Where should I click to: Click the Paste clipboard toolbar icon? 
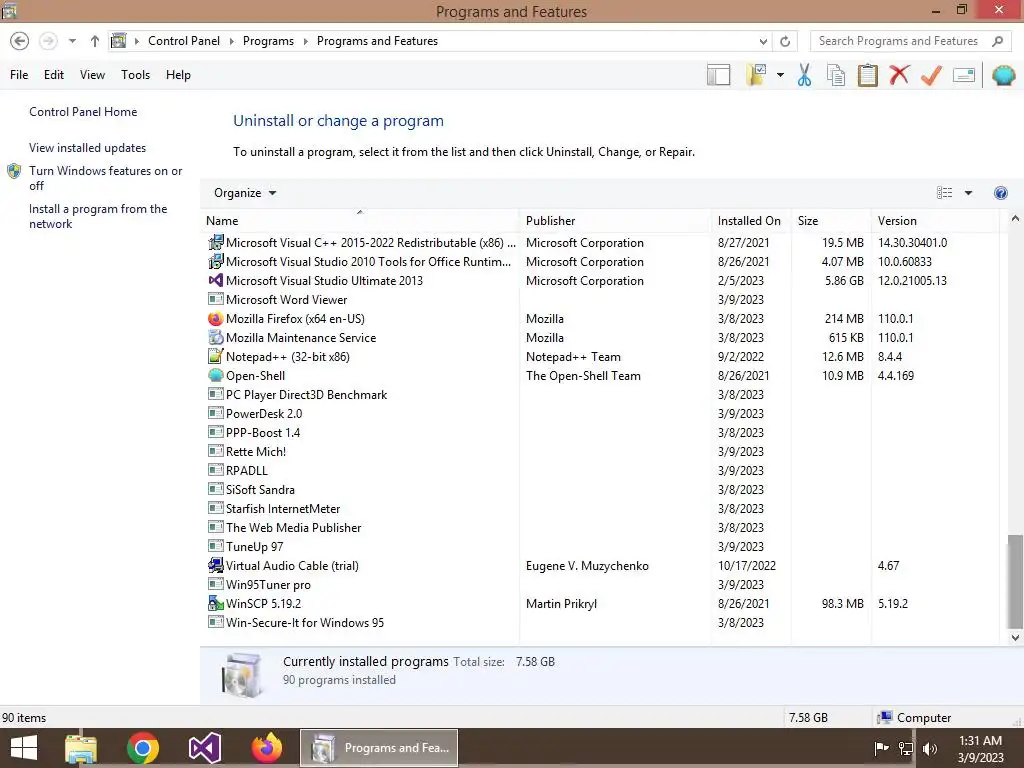click(867, 75)
